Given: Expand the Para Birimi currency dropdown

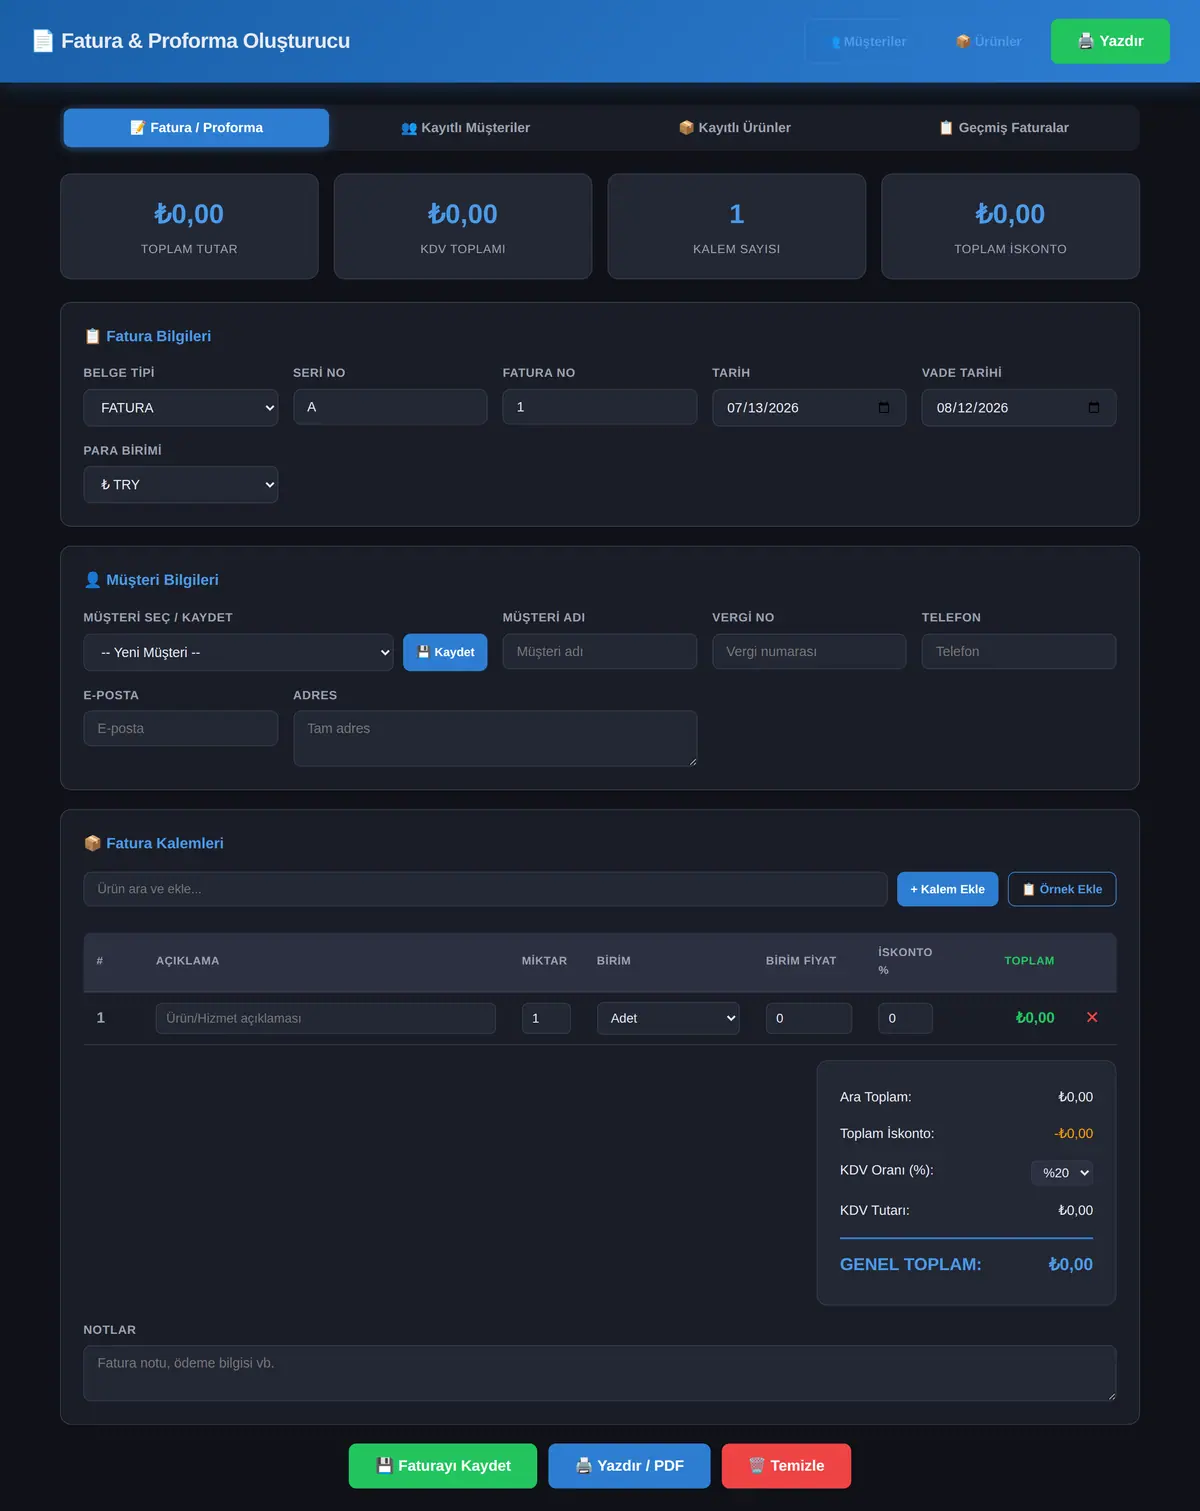Looking at the screenshot, I should (x=181, y=485).
